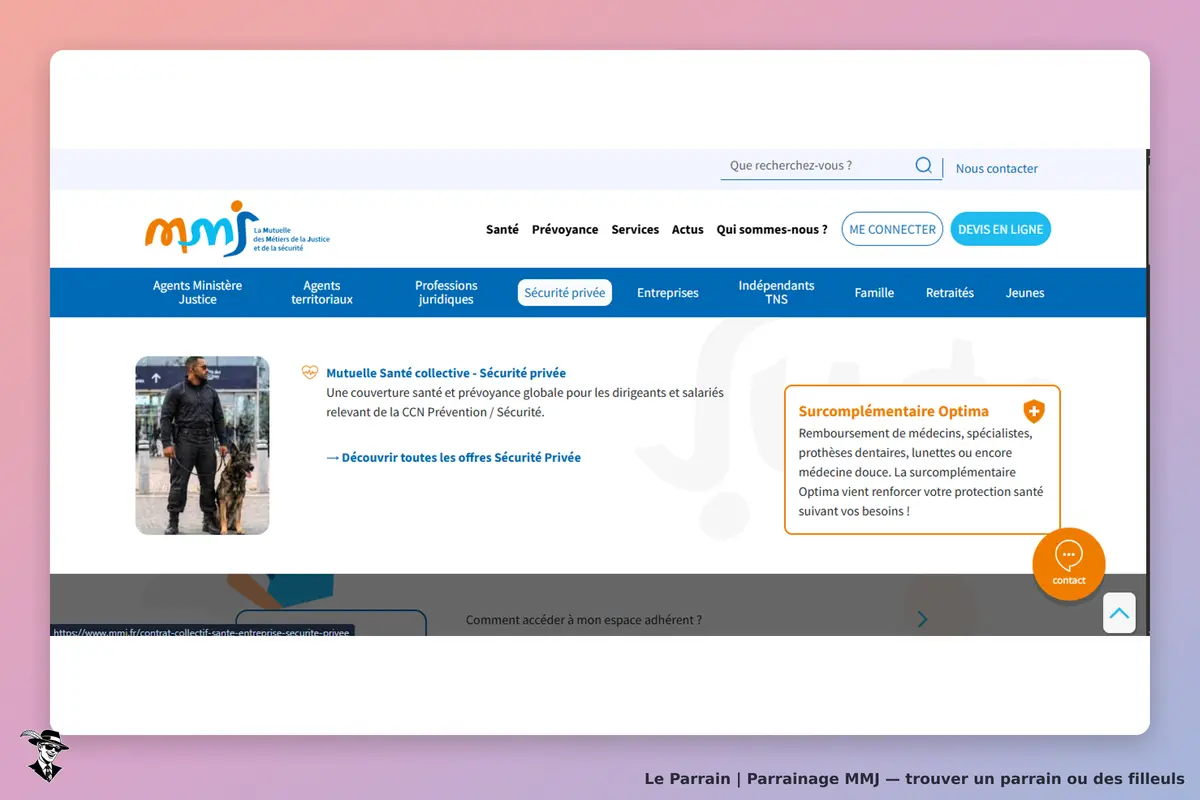
Task: Click the scroll-to-top arrow button
Action: (1119, 613)
